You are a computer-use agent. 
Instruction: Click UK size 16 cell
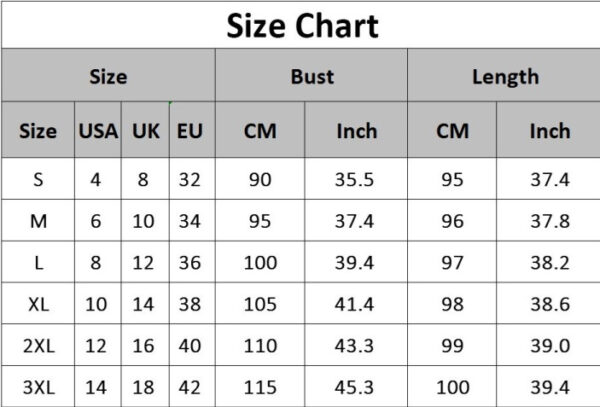click(143, 345)
